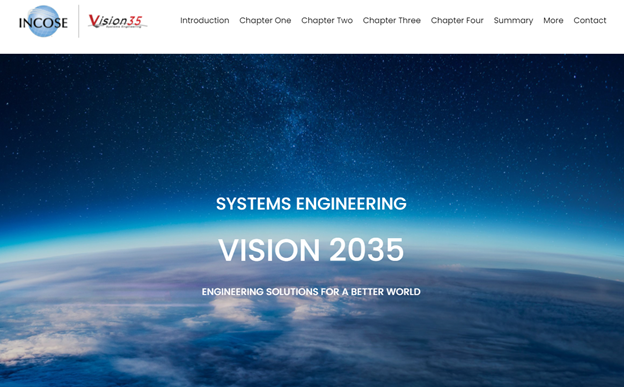Expand the More navigation menu
624x387 pixels.
553,20
